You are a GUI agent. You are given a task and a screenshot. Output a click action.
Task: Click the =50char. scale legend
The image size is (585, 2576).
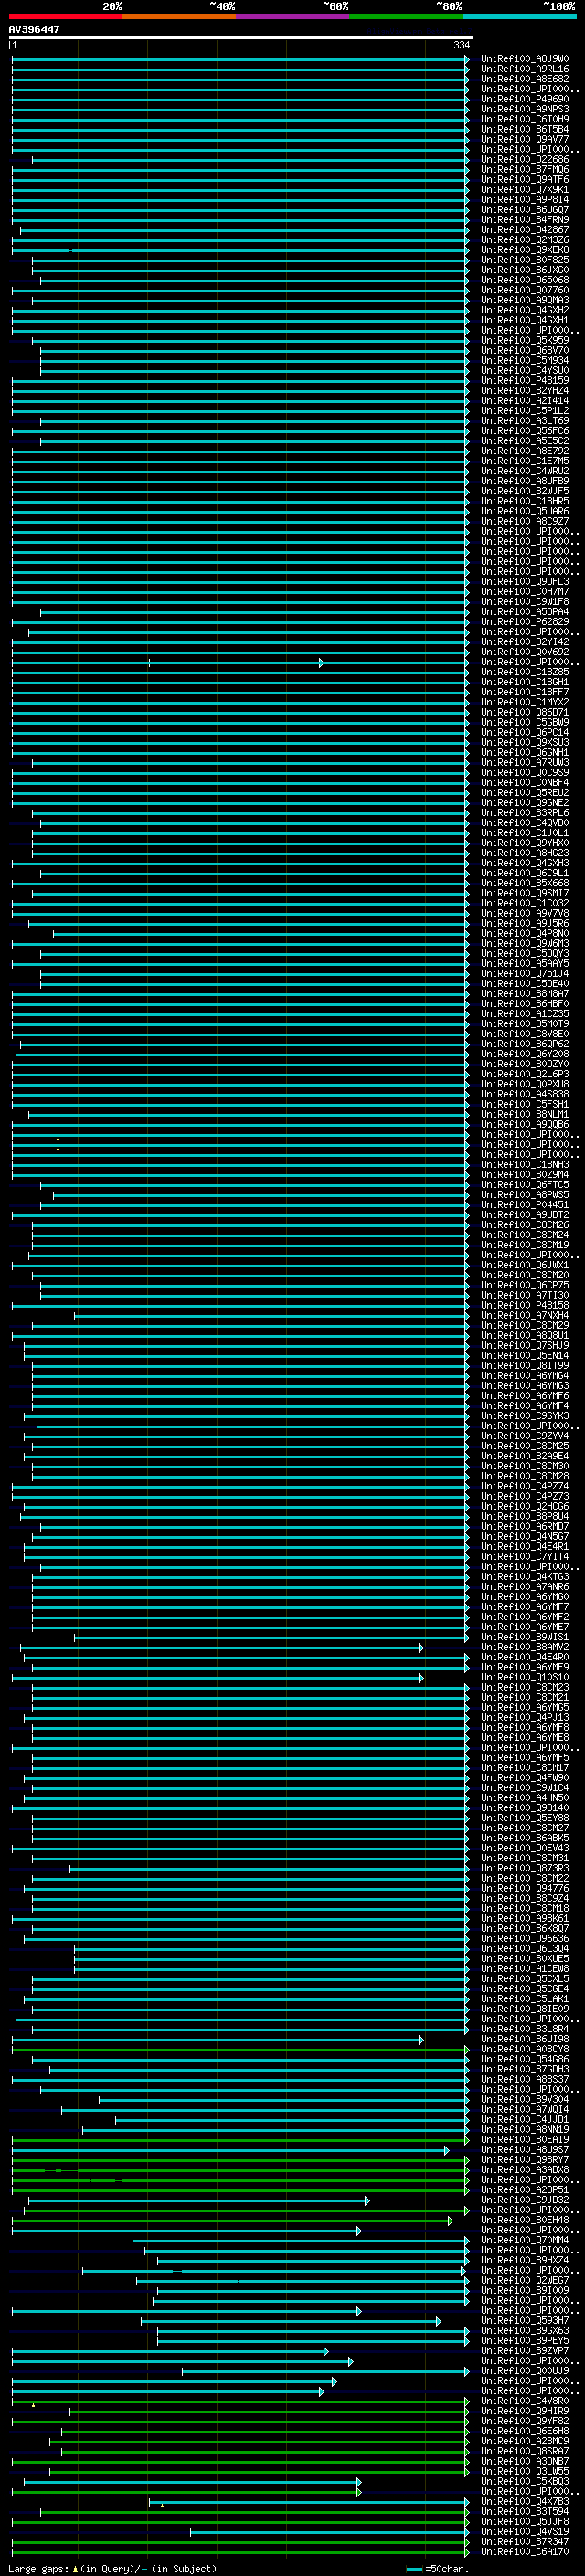click(437, 2568)
